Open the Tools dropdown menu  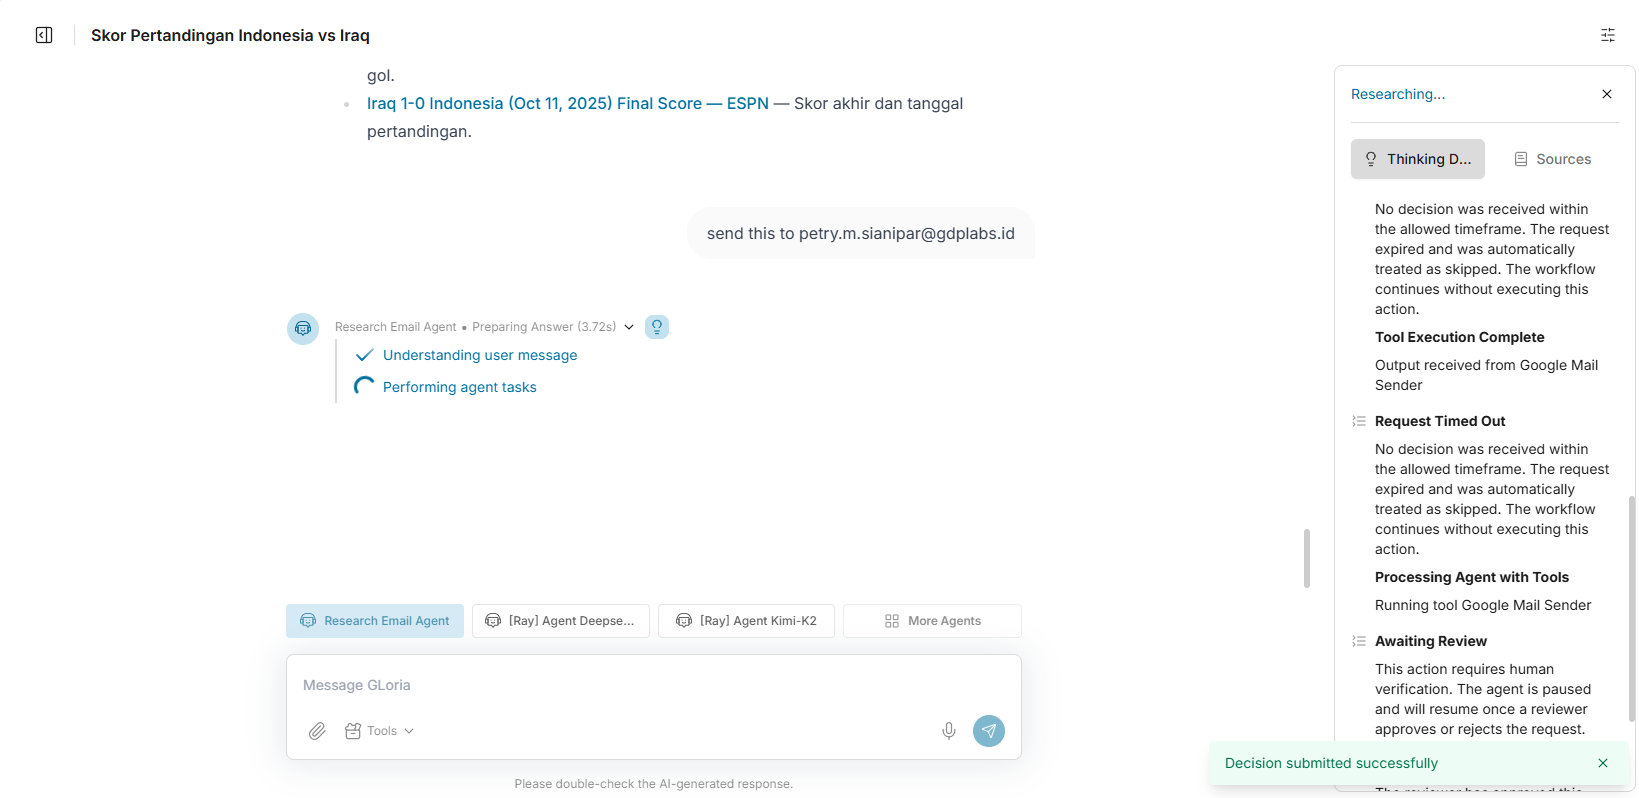click(x=379, y=731)
